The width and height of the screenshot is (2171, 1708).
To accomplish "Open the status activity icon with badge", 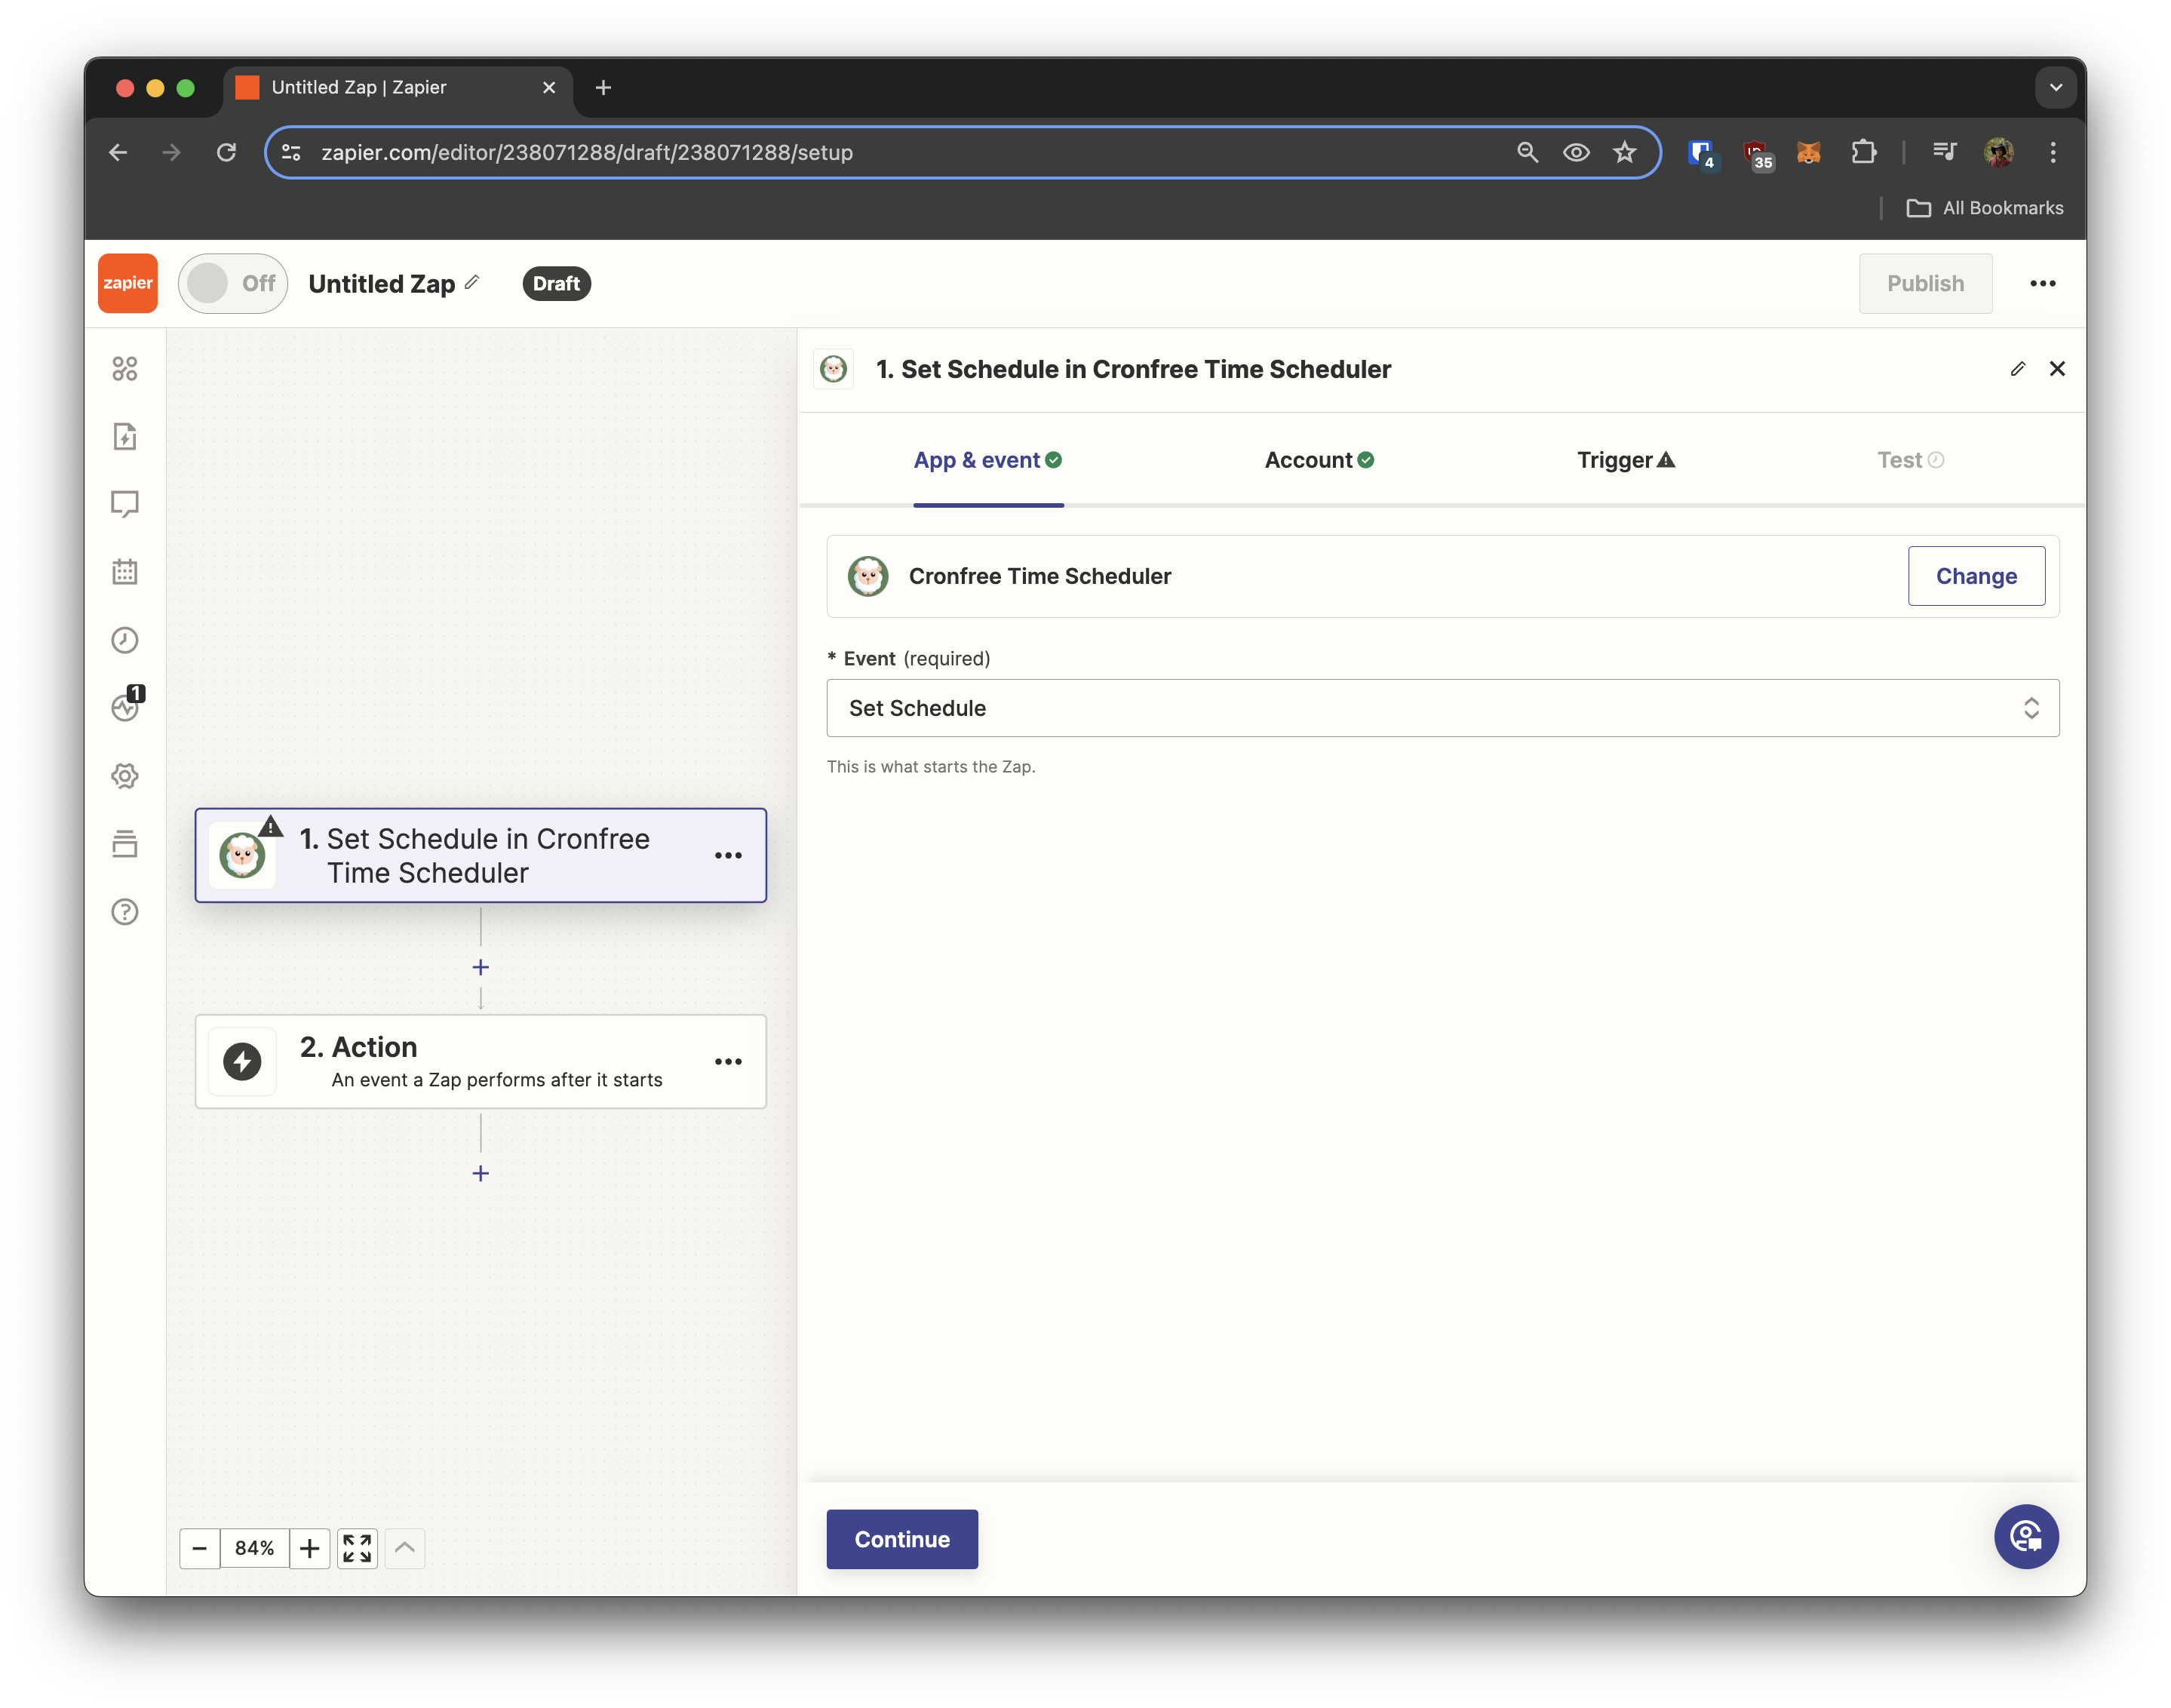I will [127, 705].
